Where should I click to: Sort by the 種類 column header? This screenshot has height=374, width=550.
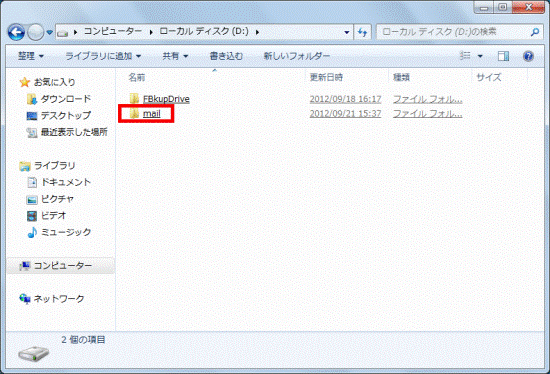(x=401, y=77)
